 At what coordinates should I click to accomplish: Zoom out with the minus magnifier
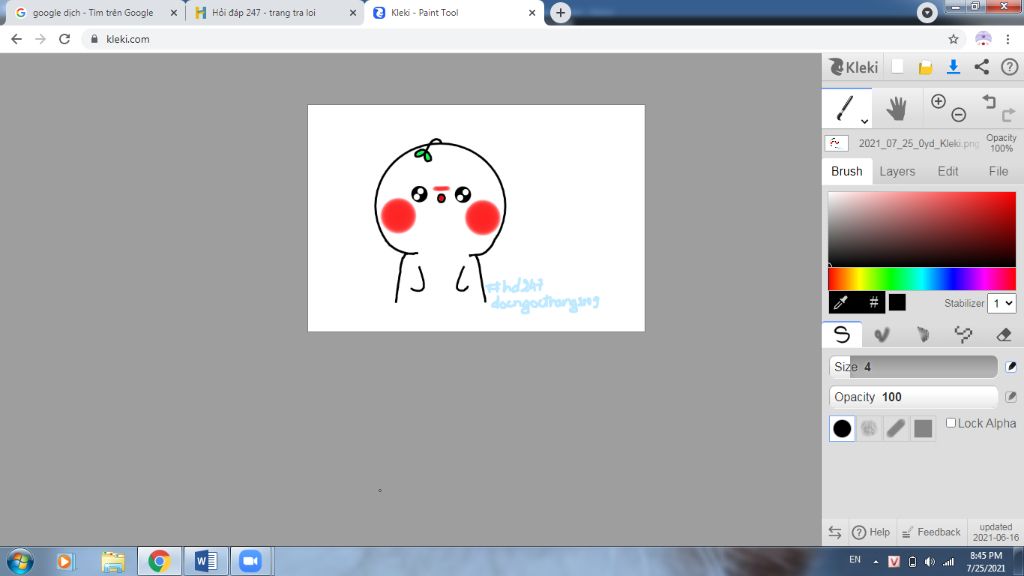(958, 115)
